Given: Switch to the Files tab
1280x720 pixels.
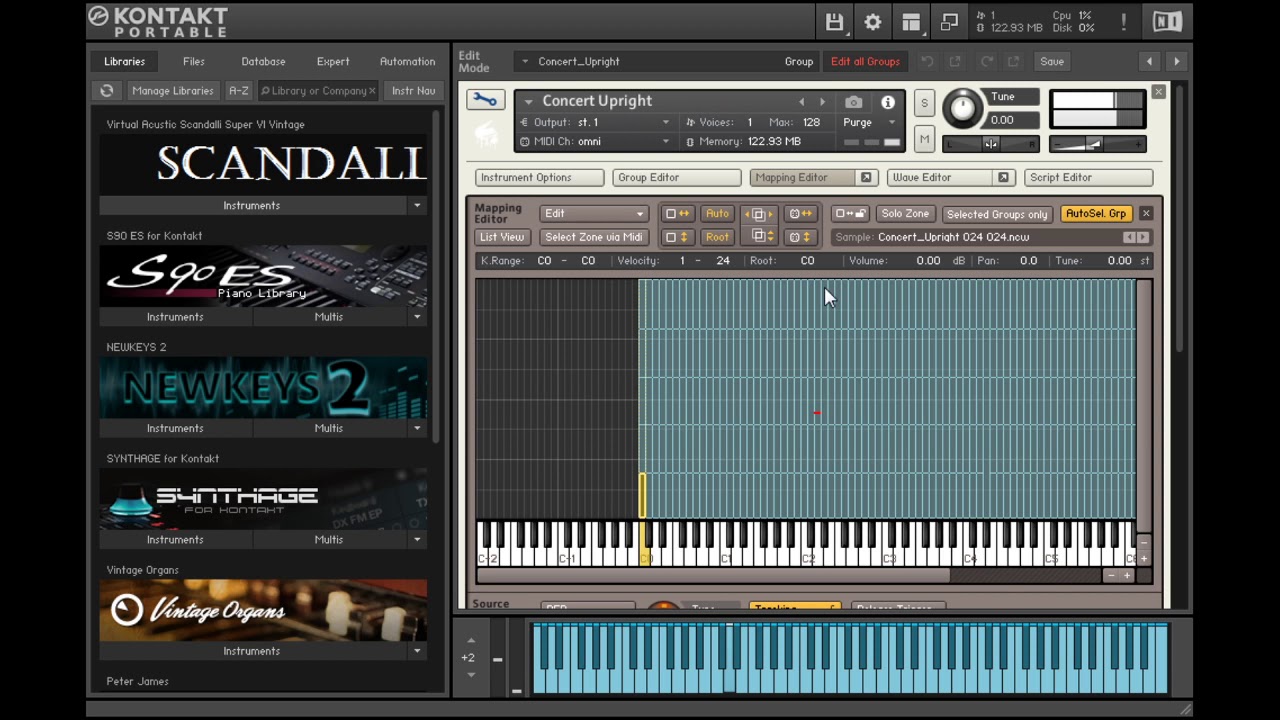Looking at the screenshot, I should [x=194, y=62].
